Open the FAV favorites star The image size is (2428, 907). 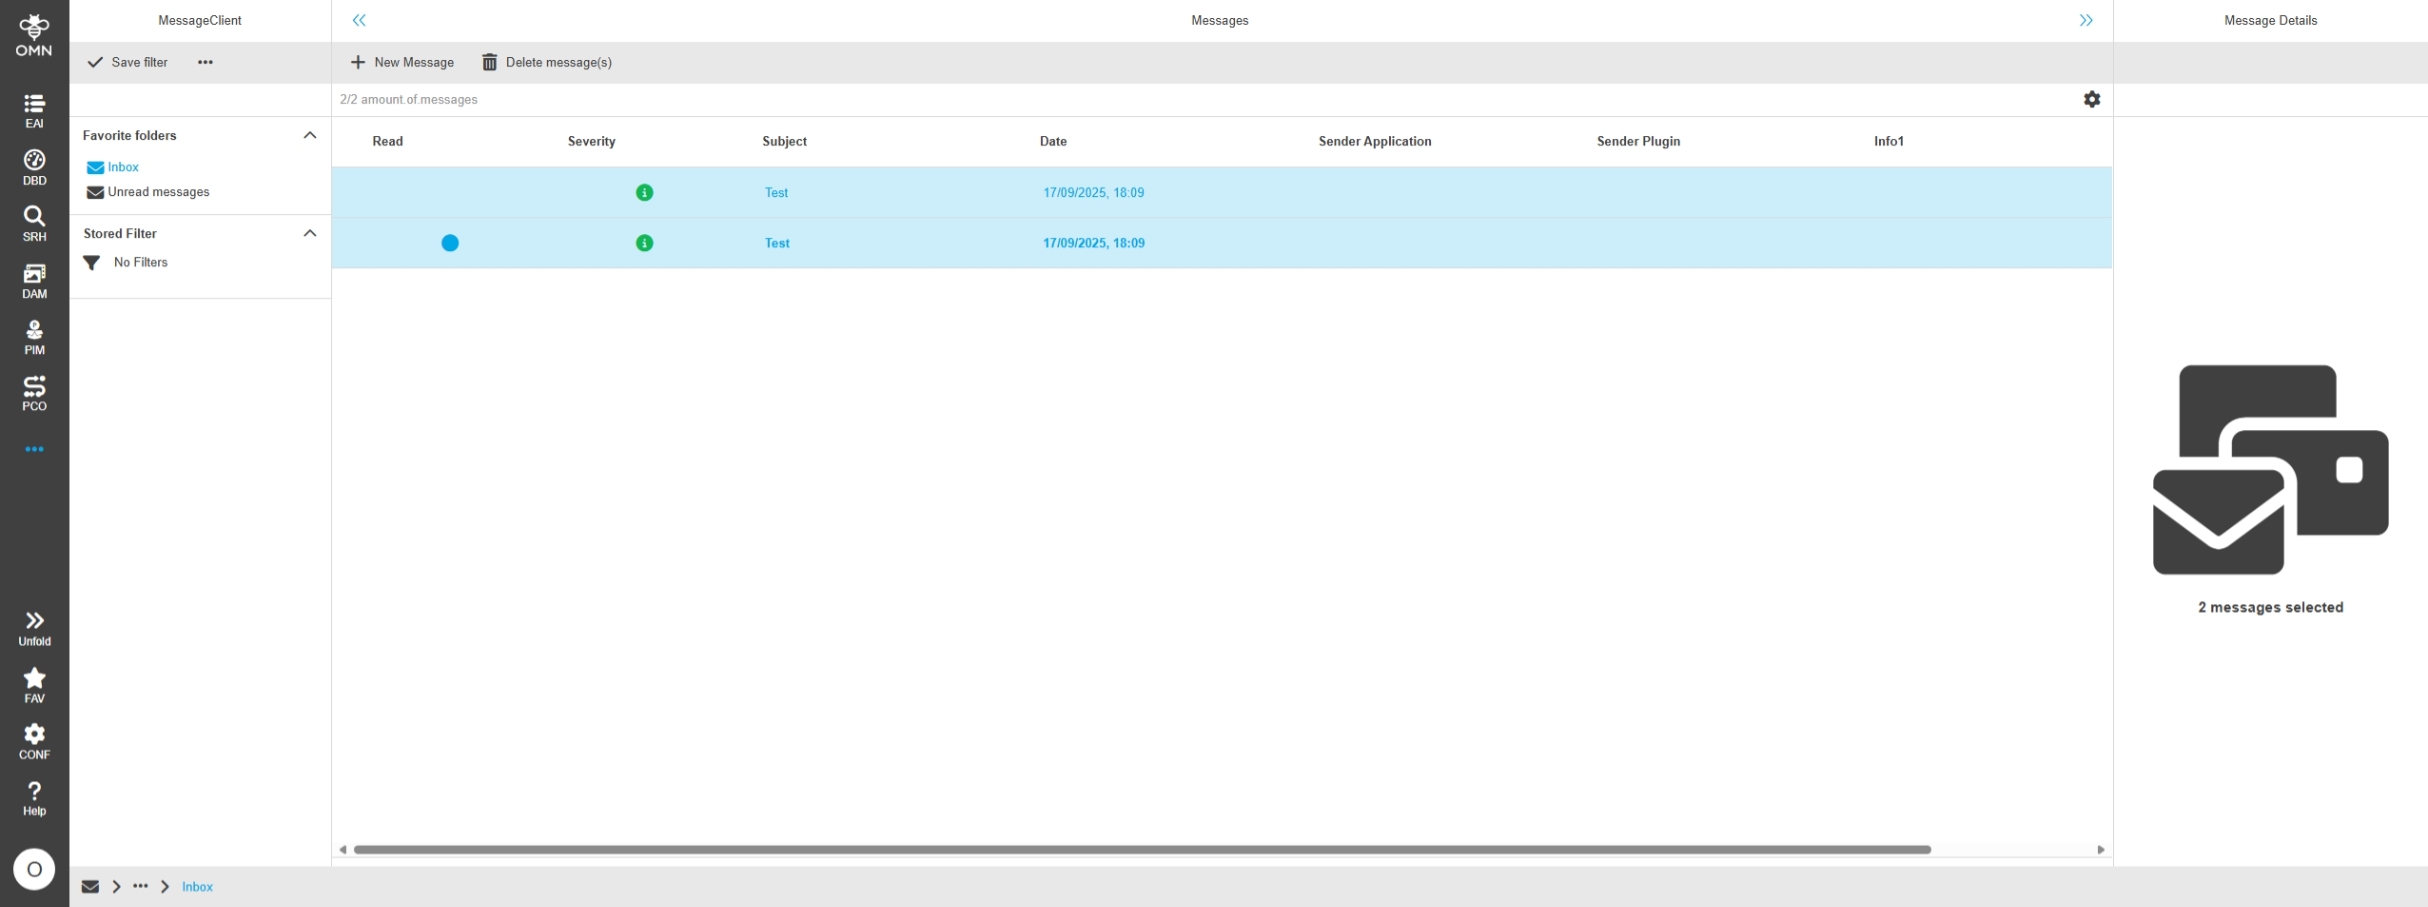click(x=34, y=685)
